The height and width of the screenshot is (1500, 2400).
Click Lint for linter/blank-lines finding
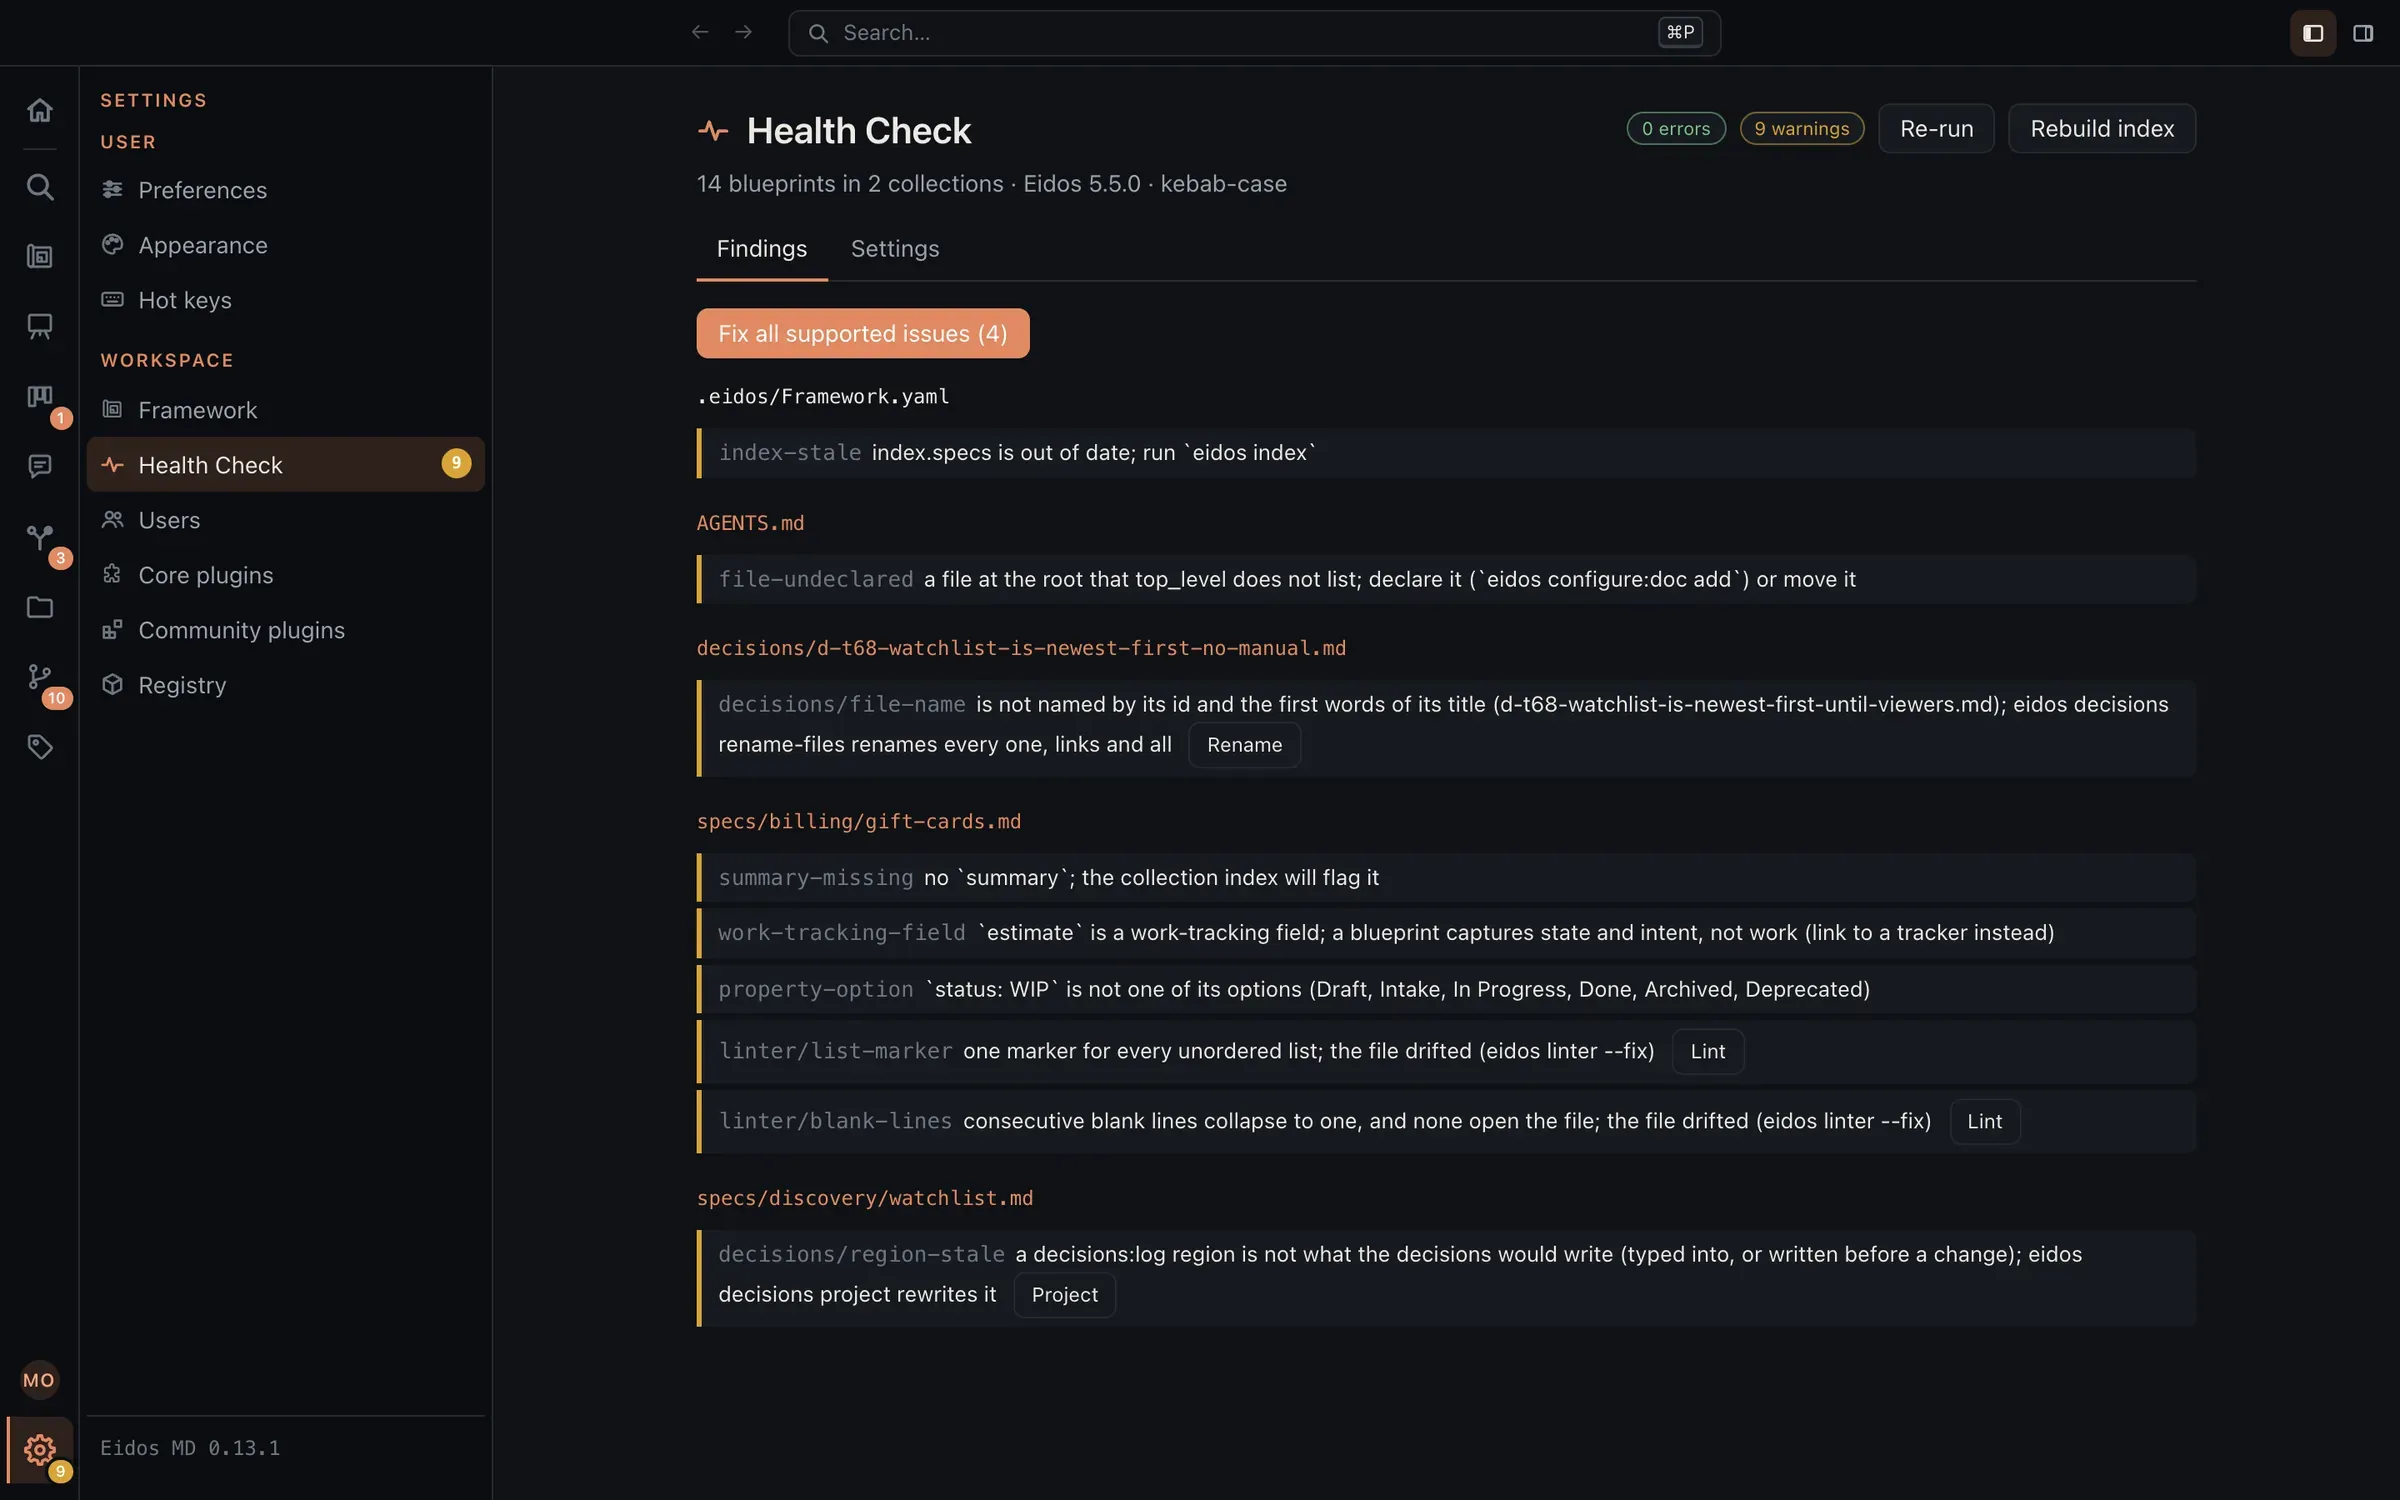tap(1984, 1122)
